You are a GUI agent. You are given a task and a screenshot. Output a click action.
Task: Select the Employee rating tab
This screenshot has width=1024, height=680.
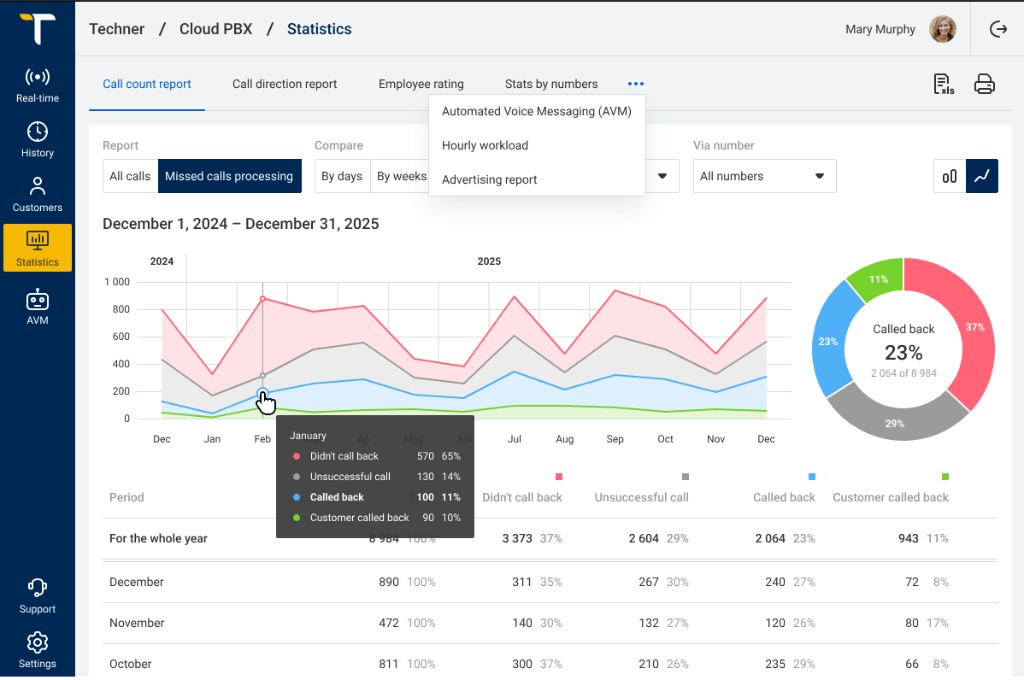coord(421,84)
